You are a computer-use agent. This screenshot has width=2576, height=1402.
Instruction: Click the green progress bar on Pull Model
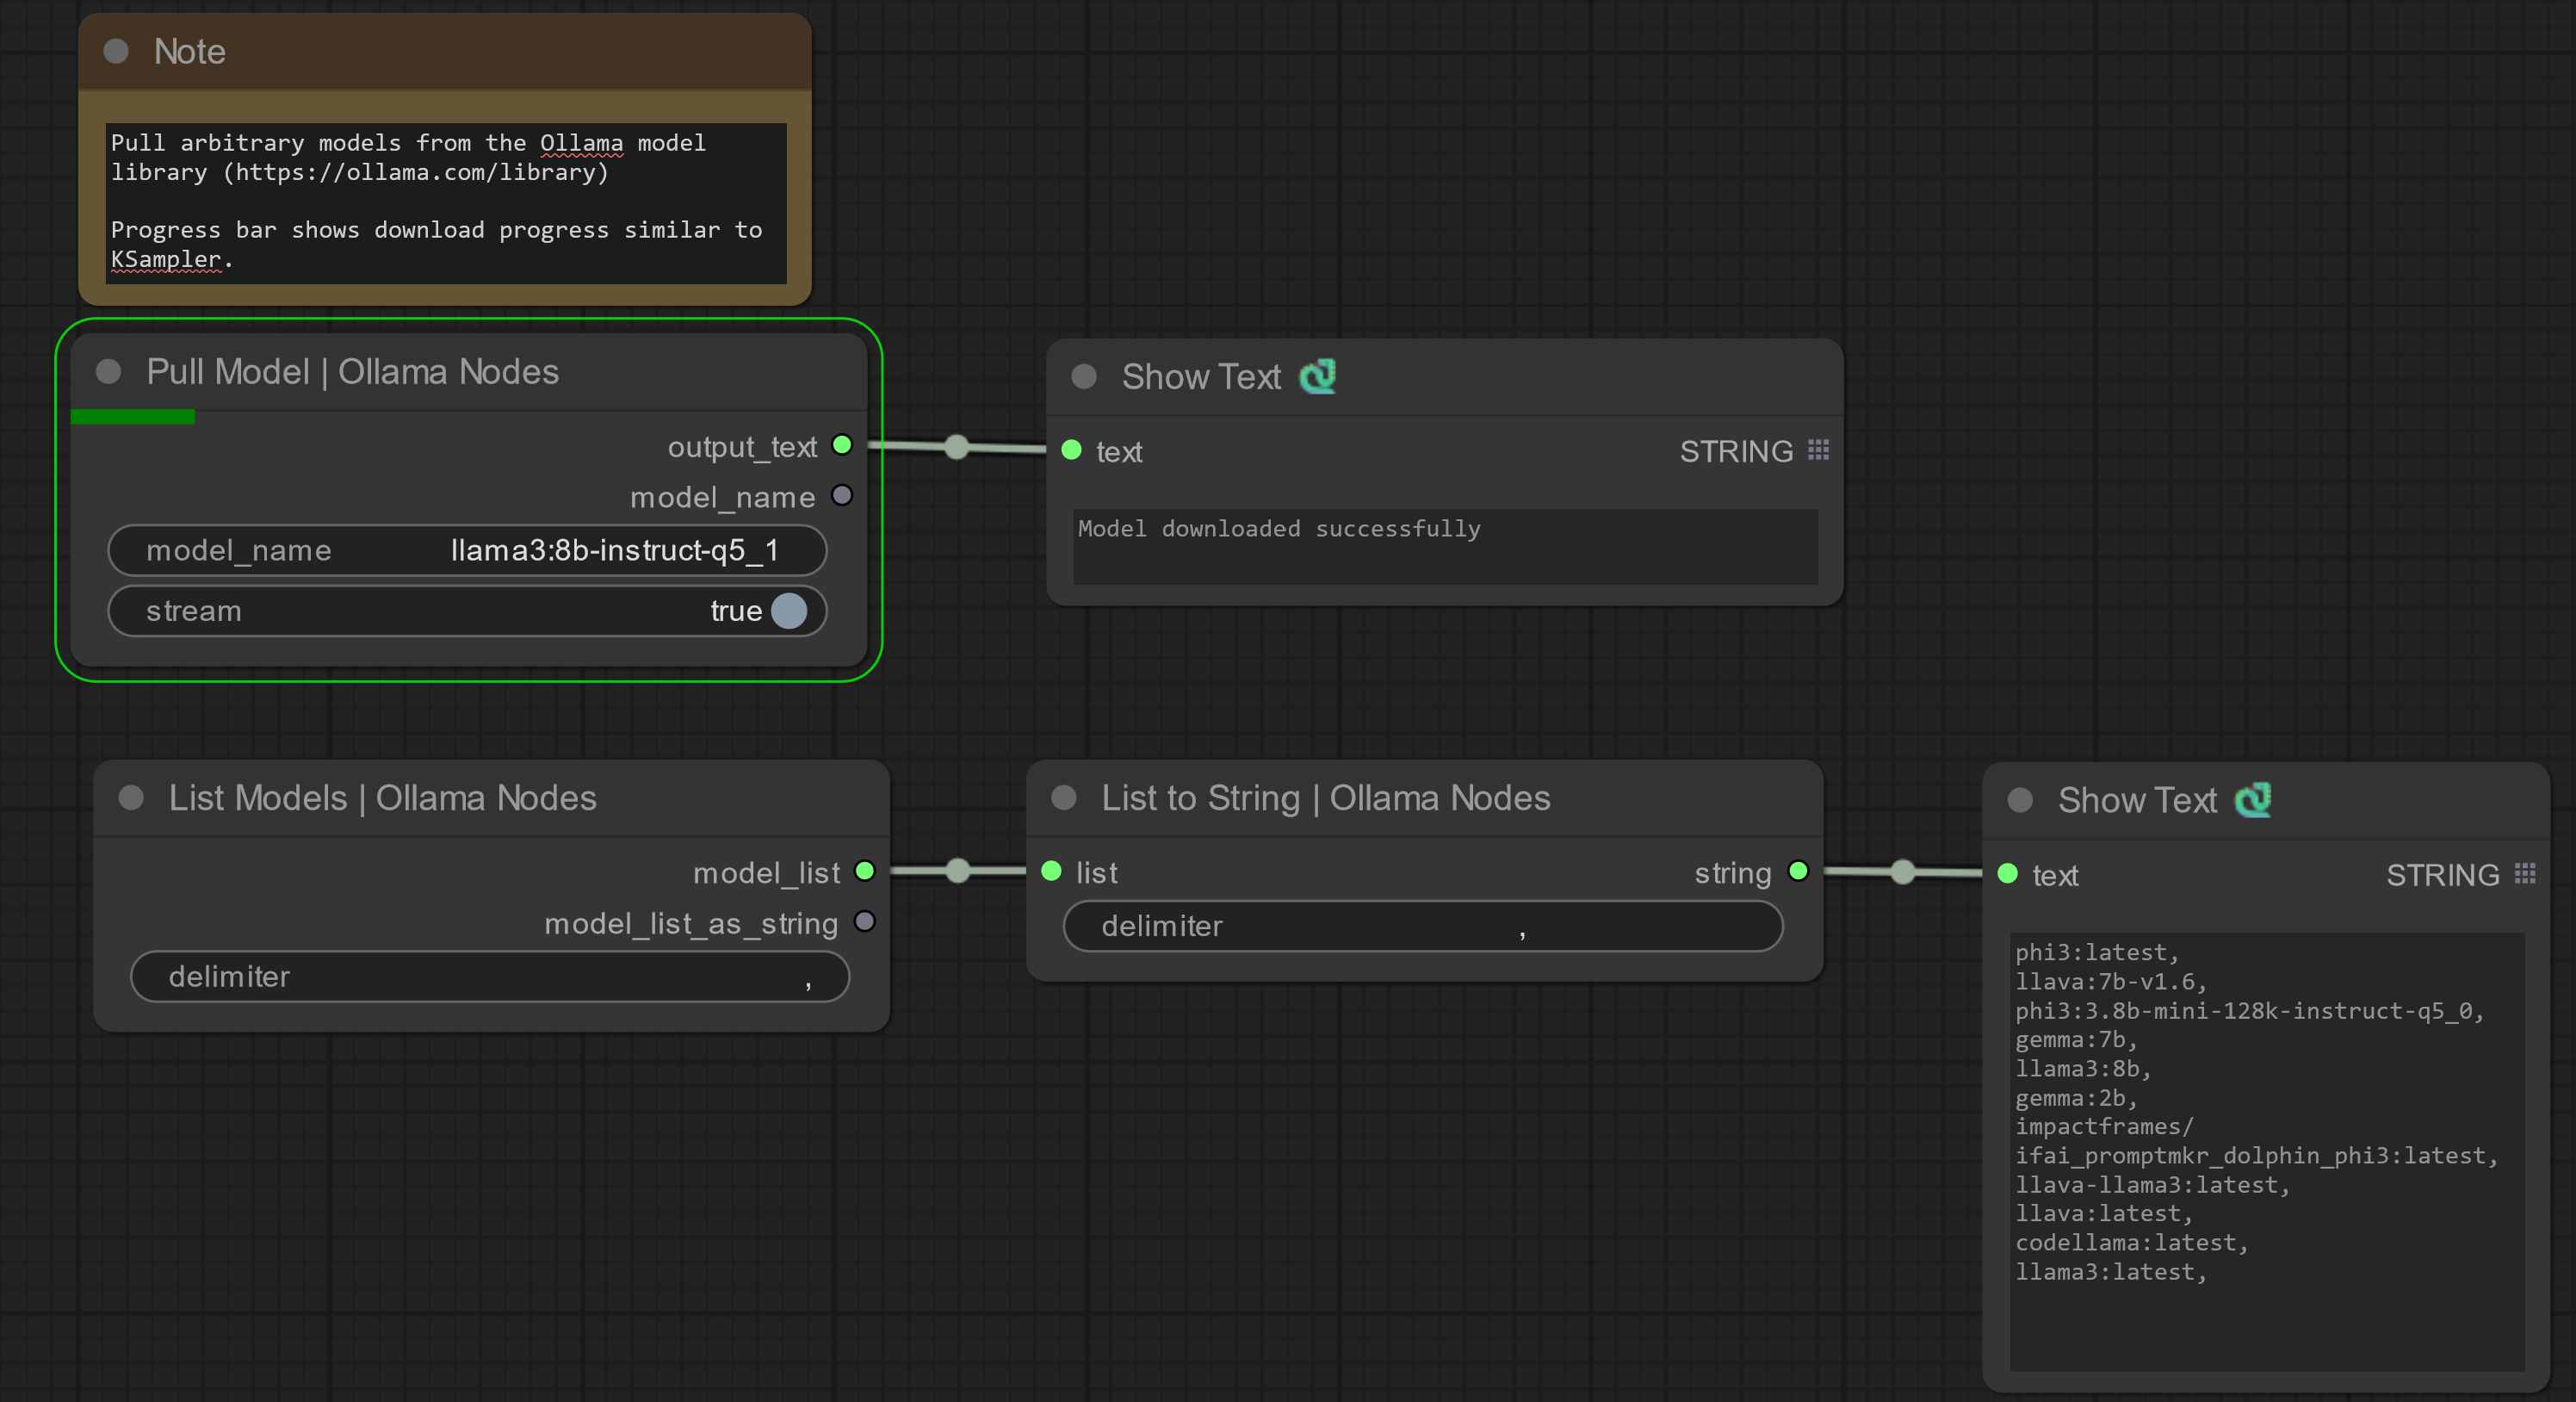133,417
